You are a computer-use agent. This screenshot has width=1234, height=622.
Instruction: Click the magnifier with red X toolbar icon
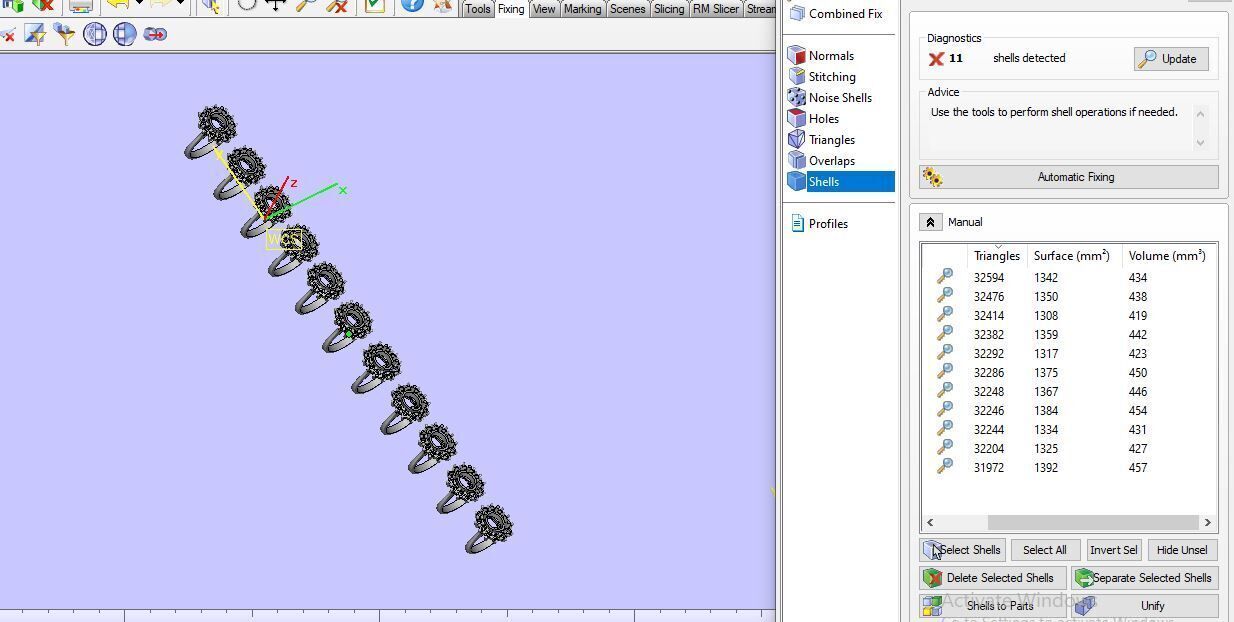[x=338, y=5]
